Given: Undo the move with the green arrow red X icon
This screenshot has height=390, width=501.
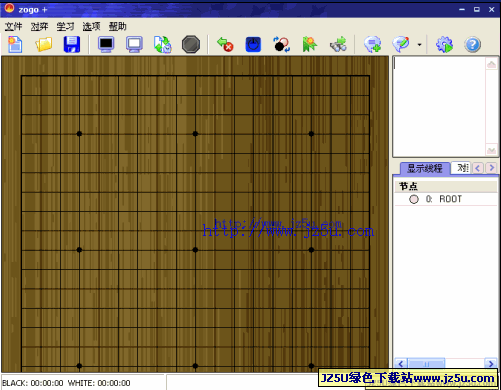Looking at the screenshot, I should (225, 44).
